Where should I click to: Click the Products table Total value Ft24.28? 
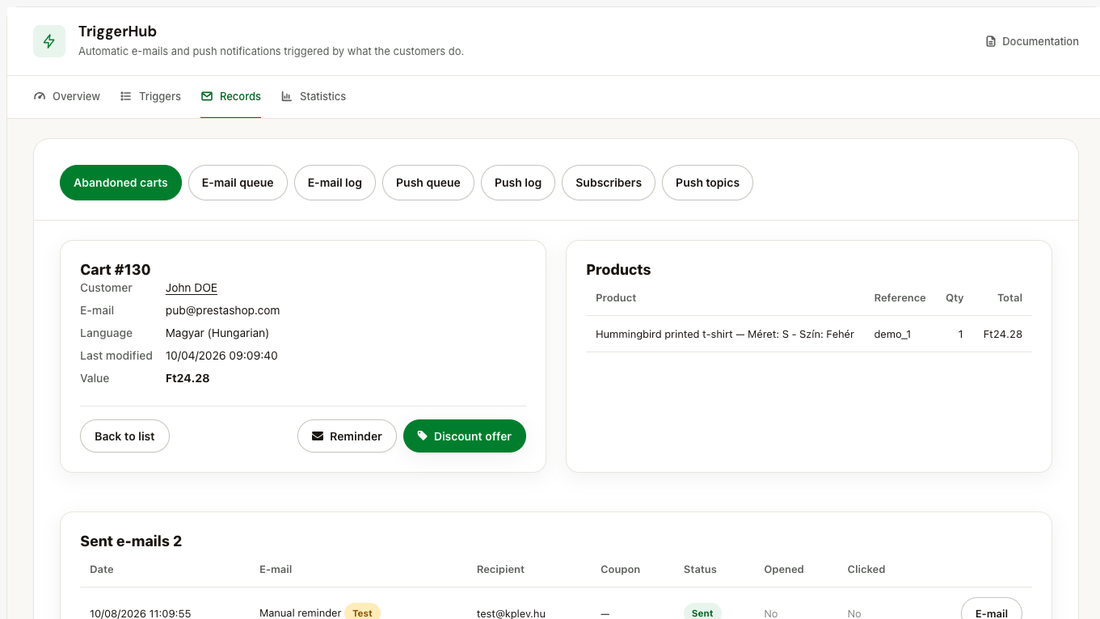pyautogui.click(x=1002, y=334)
